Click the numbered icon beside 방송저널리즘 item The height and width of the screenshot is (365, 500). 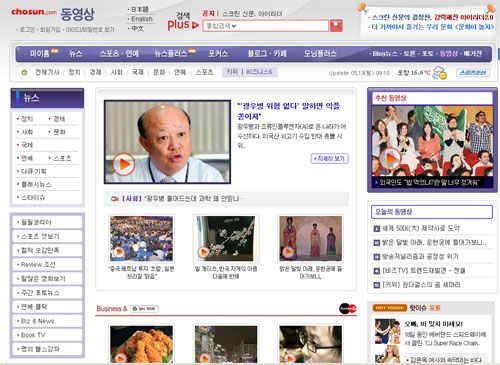click(x=376, y=257)
